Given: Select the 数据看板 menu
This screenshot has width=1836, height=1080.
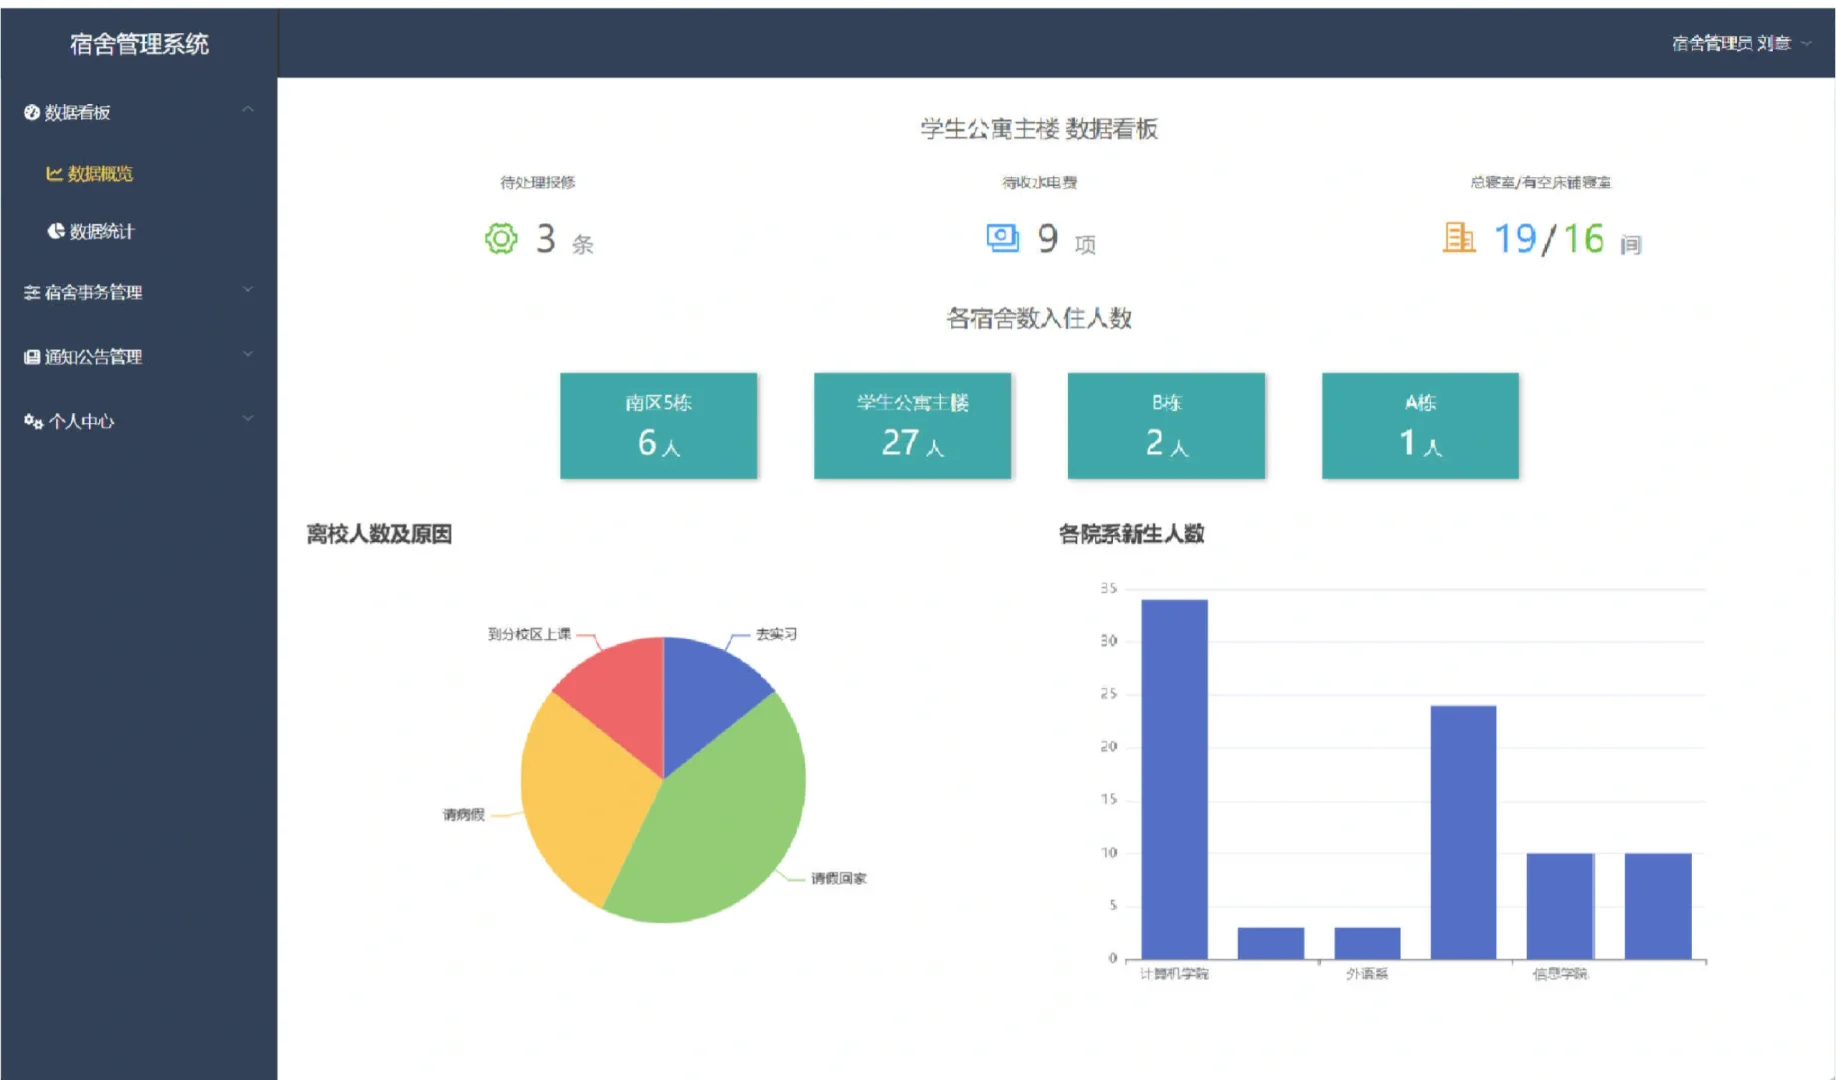Looking at the screenshot, I should point(139,112).
